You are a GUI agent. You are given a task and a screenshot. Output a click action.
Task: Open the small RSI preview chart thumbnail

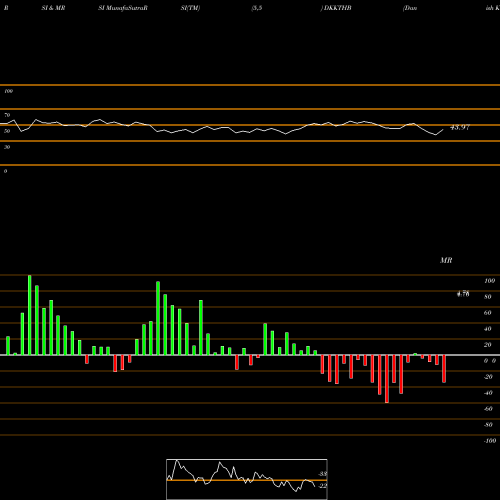click(x=247, y=479)
